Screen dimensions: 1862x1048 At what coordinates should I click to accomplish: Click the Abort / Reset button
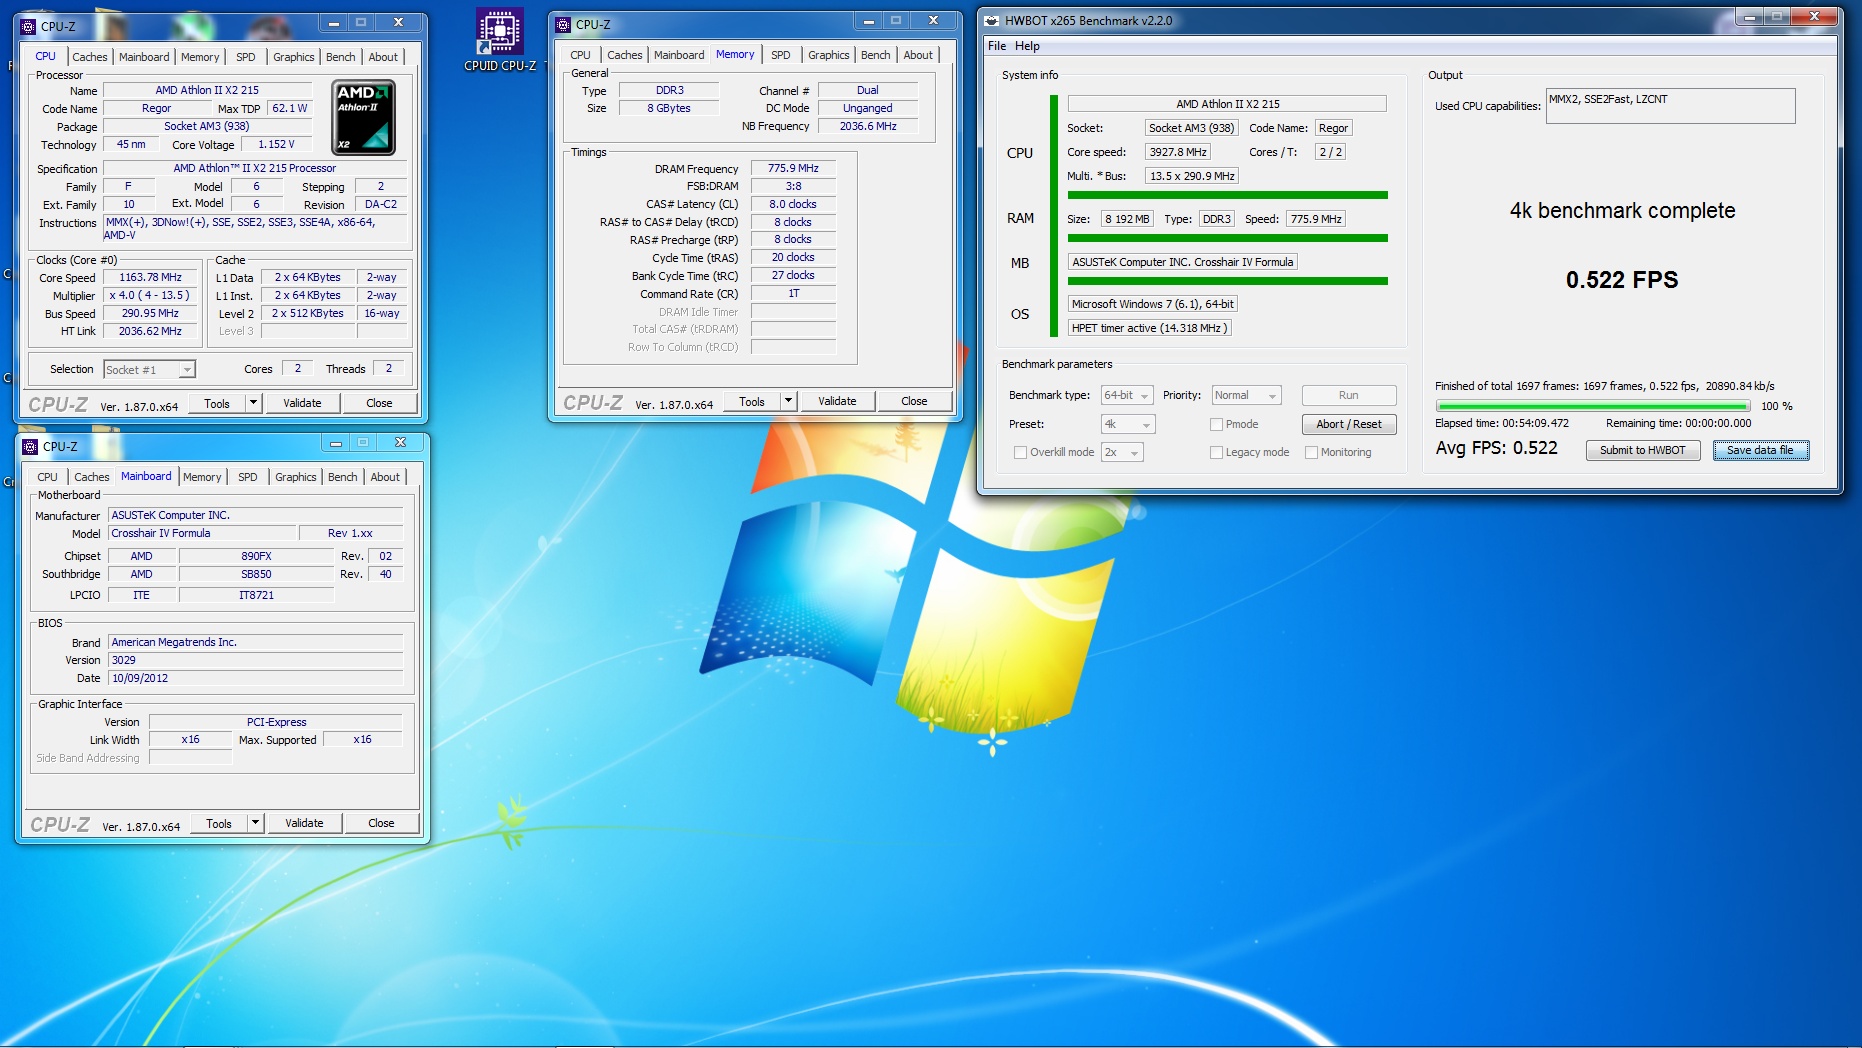pos(1349,424)
